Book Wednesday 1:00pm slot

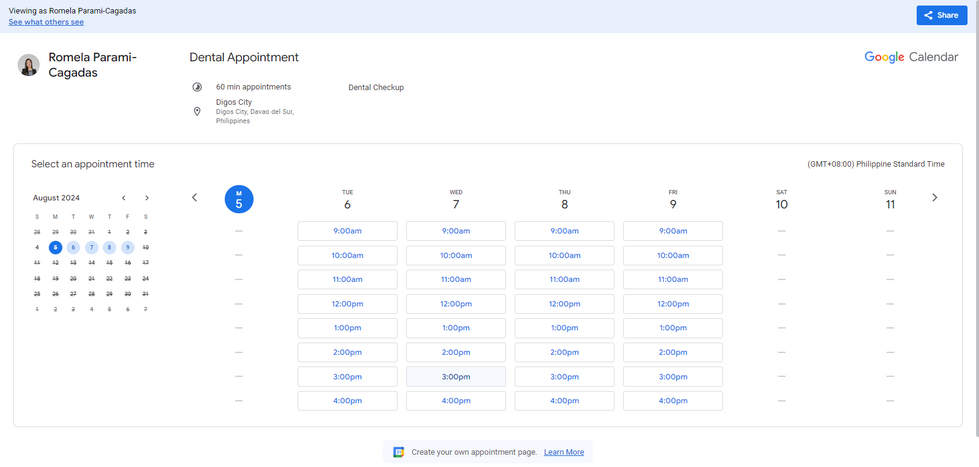(x=456, y=328)
